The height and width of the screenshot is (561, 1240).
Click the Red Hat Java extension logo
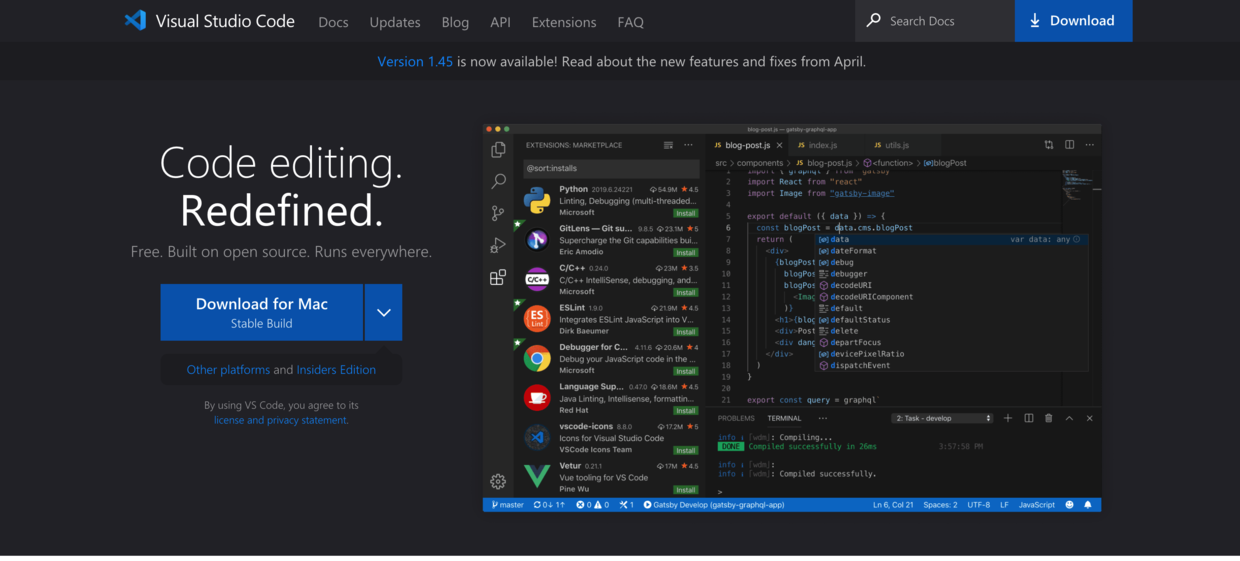(x=537, y=398)
